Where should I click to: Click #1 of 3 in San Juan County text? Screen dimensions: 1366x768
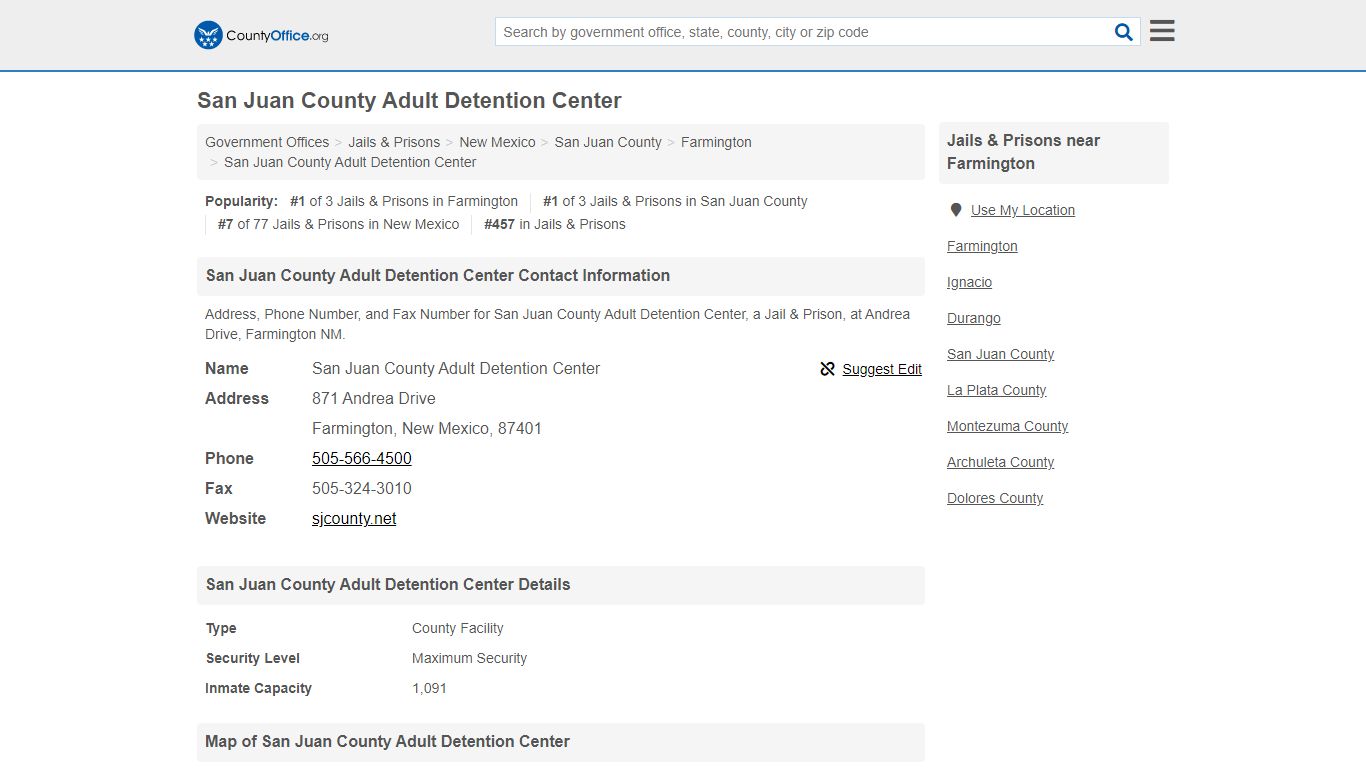coord(675,201)
